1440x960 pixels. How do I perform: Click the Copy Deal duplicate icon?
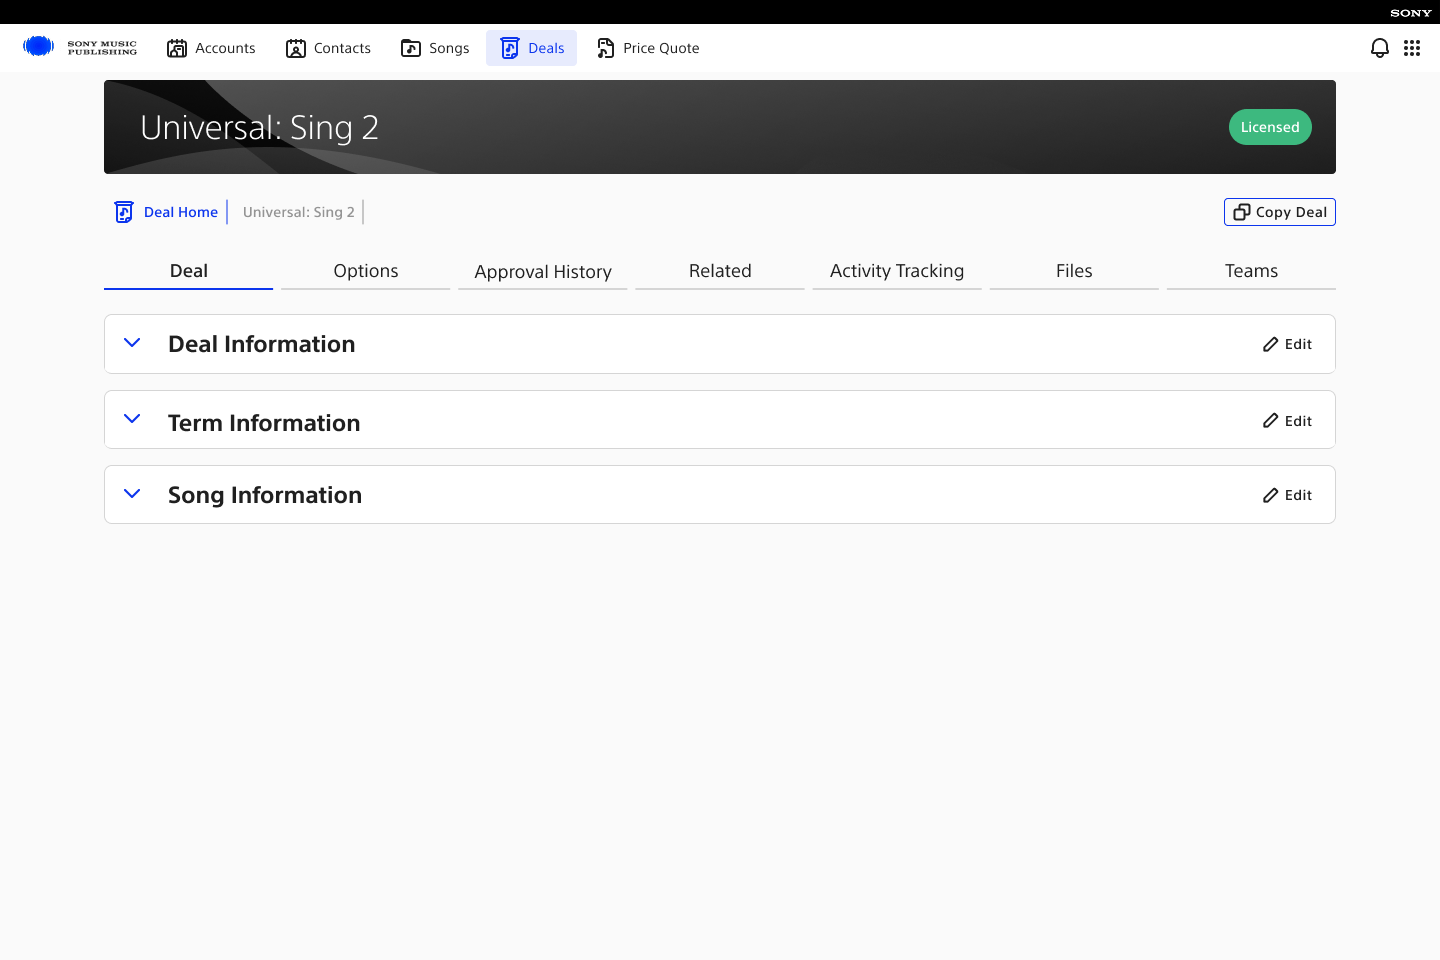pos(1242,212)
